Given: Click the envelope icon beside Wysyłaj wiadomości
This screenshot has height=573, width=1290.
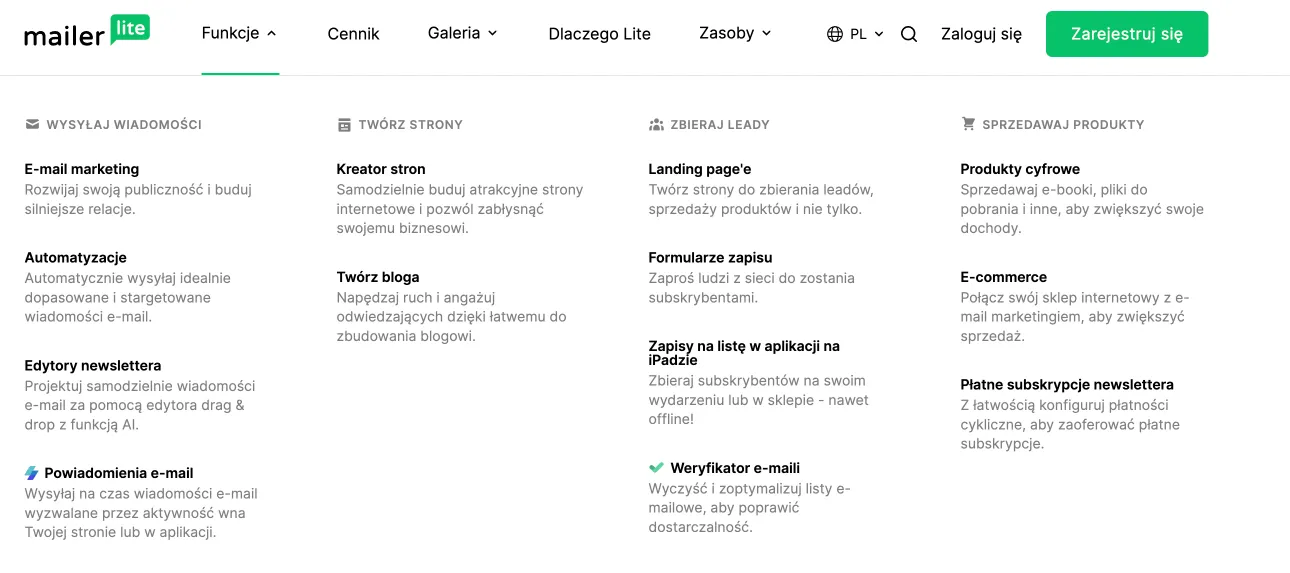Looking at the screenshot, I should [32, 125].
